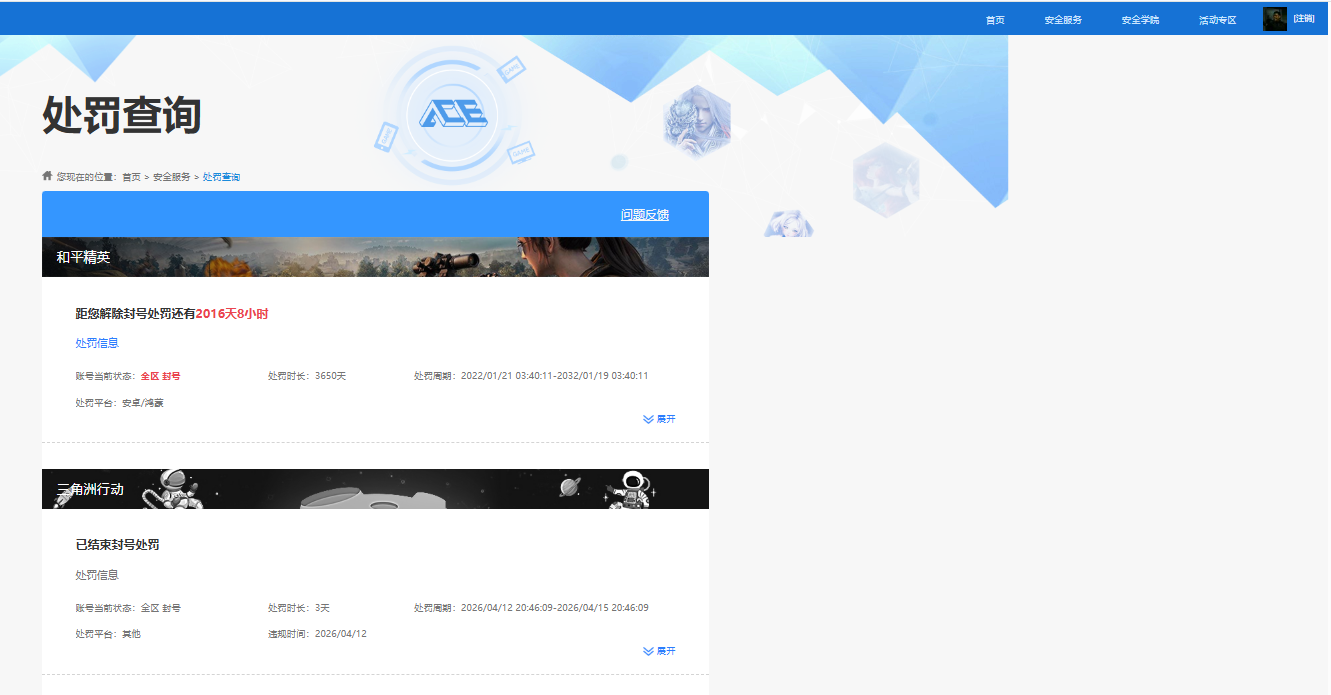Click the ACE logo emblem
Image resolution: width=1331 pixels, height=695 pixels.
click(453, 114)
